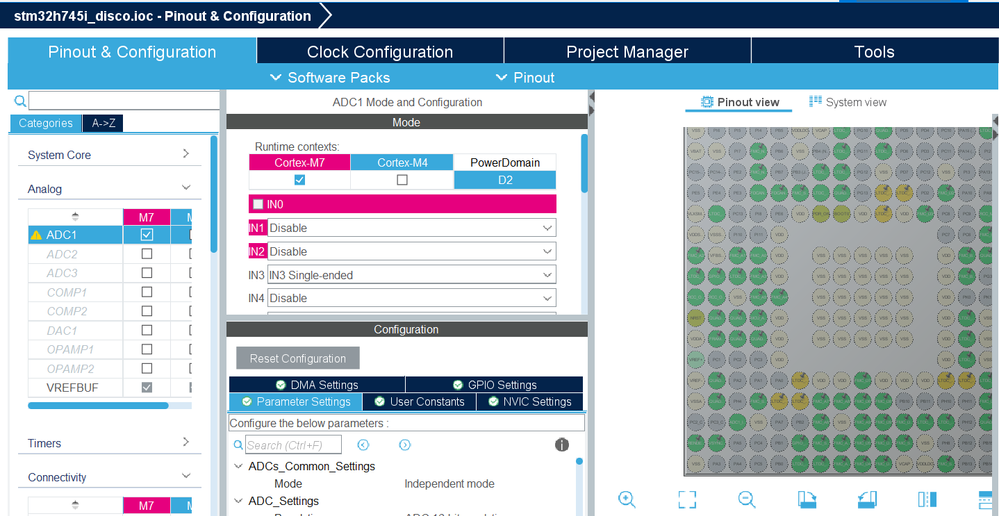
Task: Expand the Timers category
Action: (x=186, y=441)
